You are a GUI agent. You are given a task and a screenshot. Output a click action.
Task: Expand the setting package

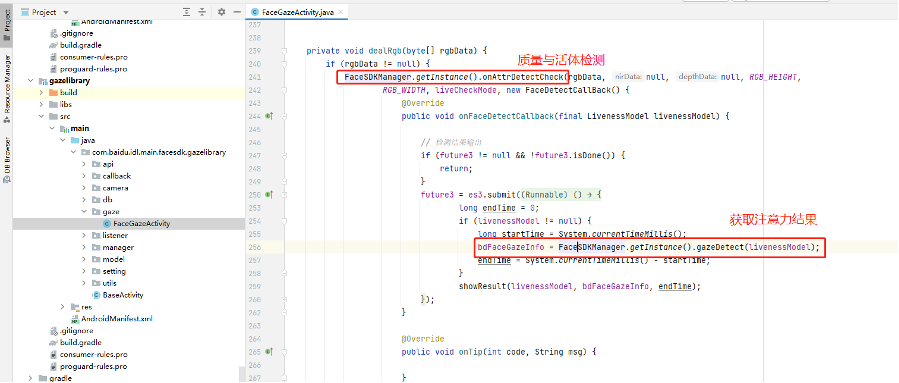point(84,271)
